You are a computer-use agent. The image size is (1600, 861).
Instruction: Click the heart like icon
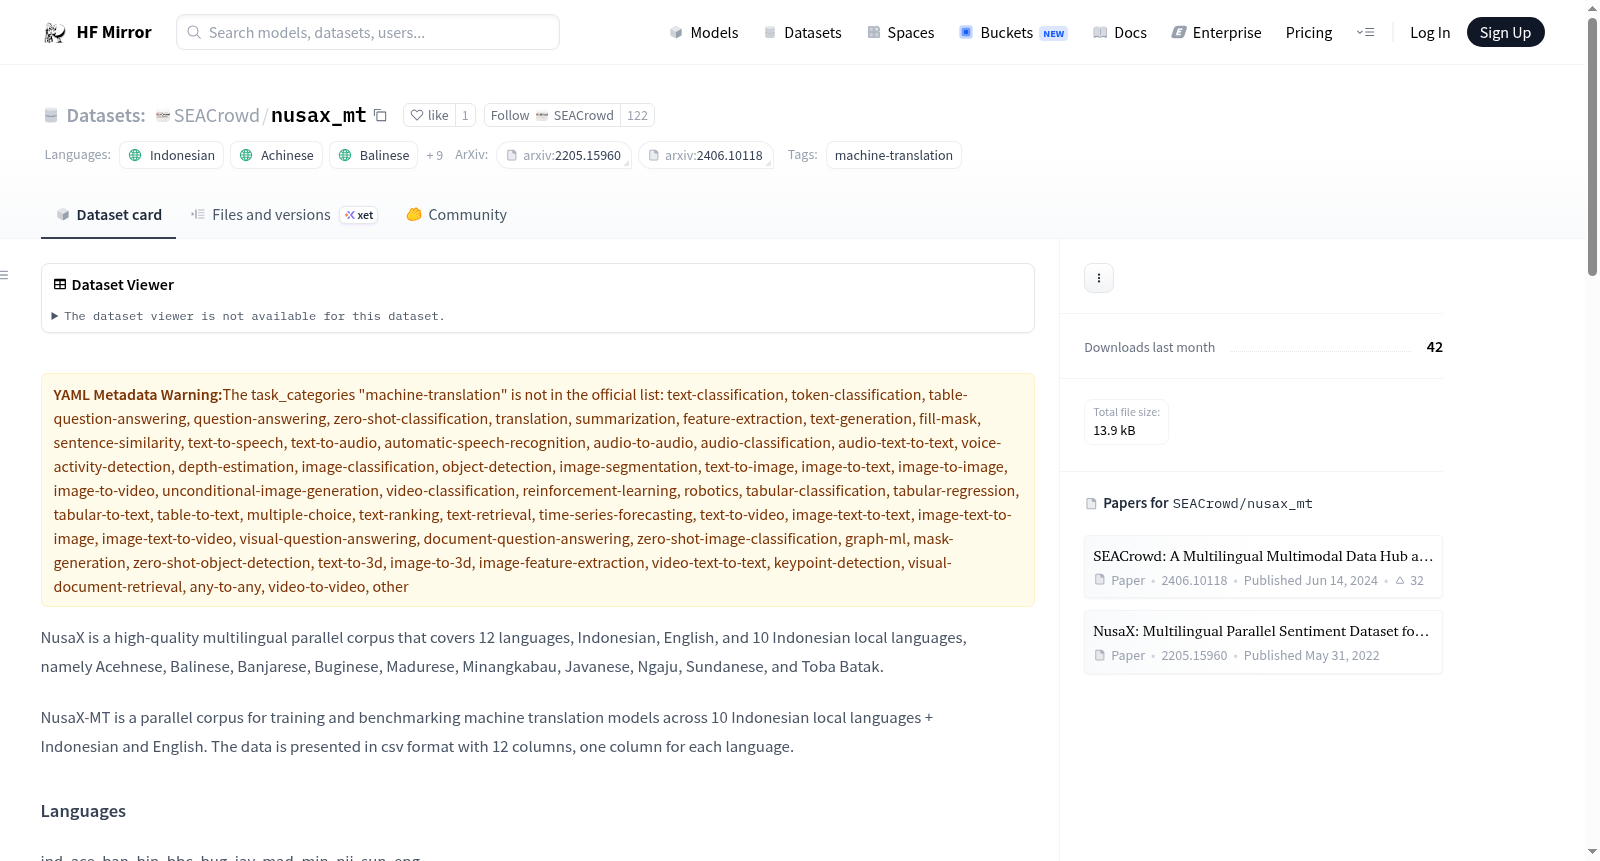click(417, 115)
